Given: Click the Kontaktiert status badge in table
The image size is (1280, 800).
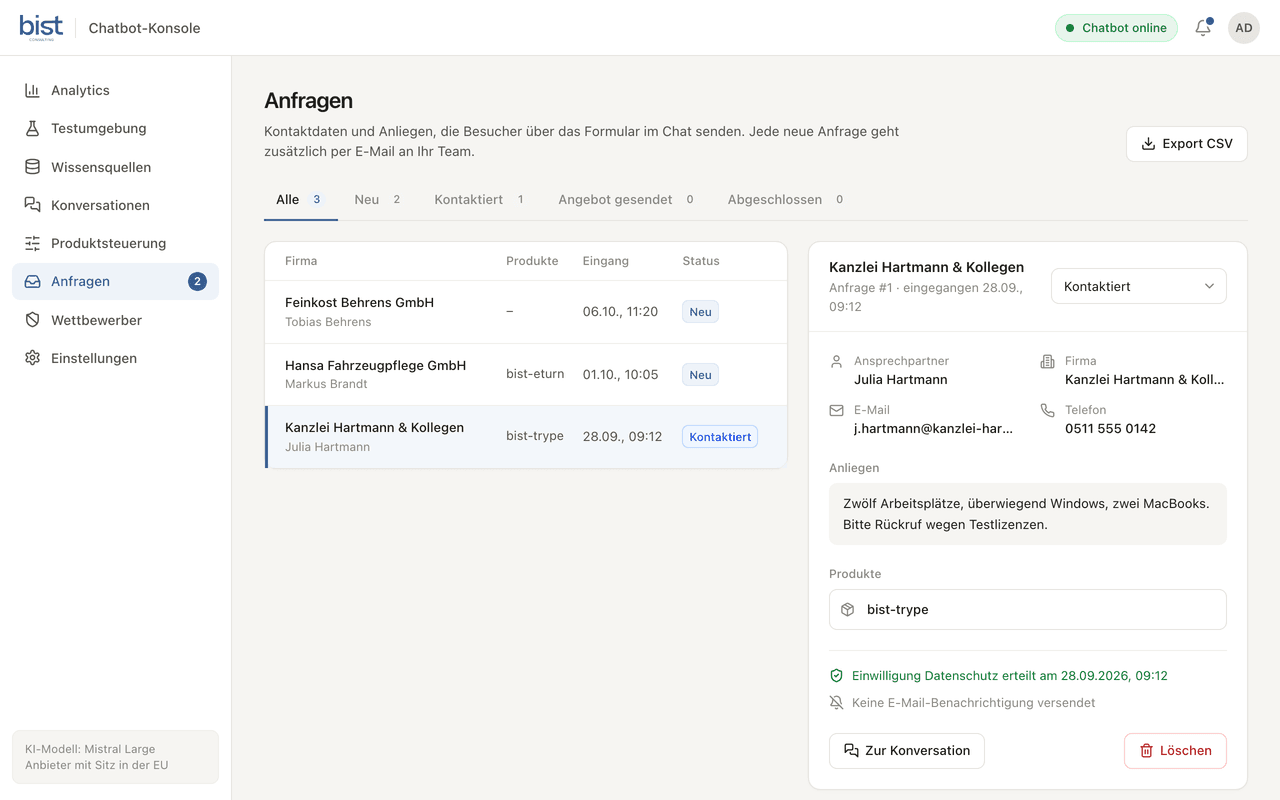Looking at the screenshot, I should [x=720, y=437].
